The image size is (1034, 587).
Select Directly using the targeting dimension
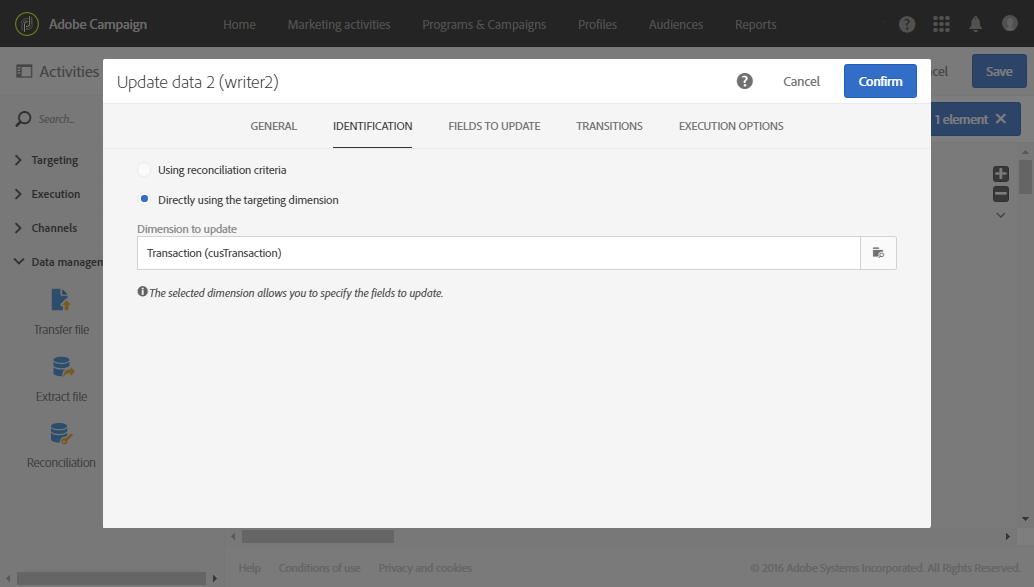click(144, 199)
